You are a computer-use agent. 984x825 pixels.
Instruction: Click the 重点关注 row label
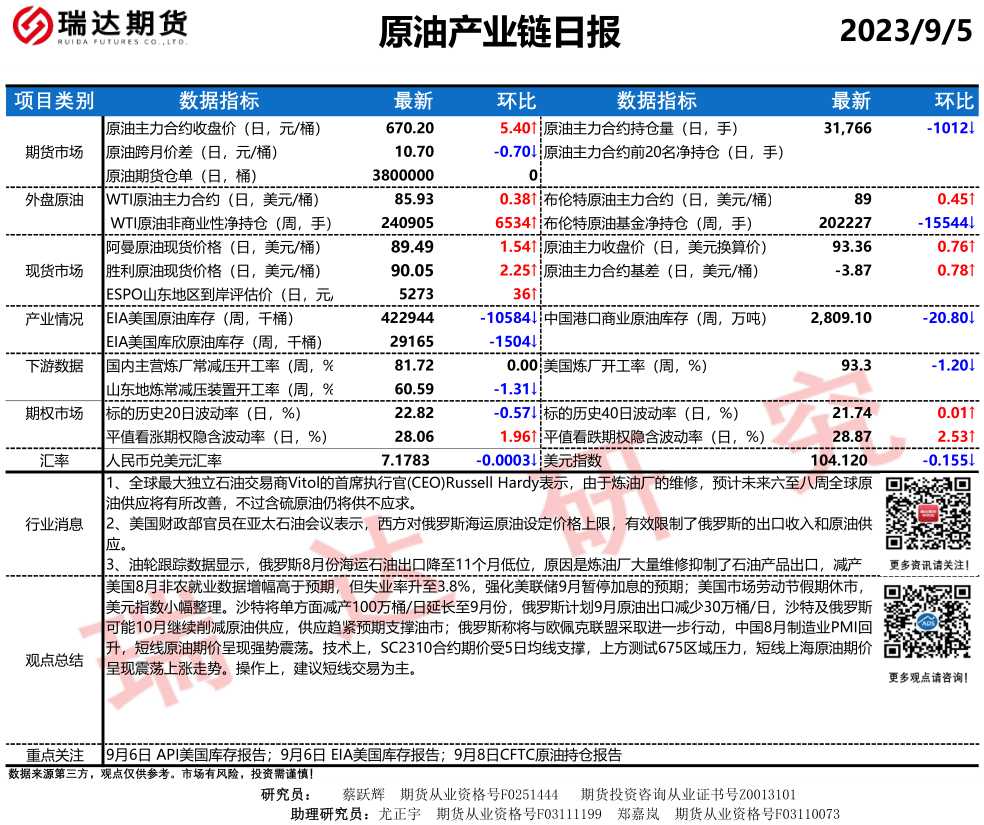pos(54,755)
